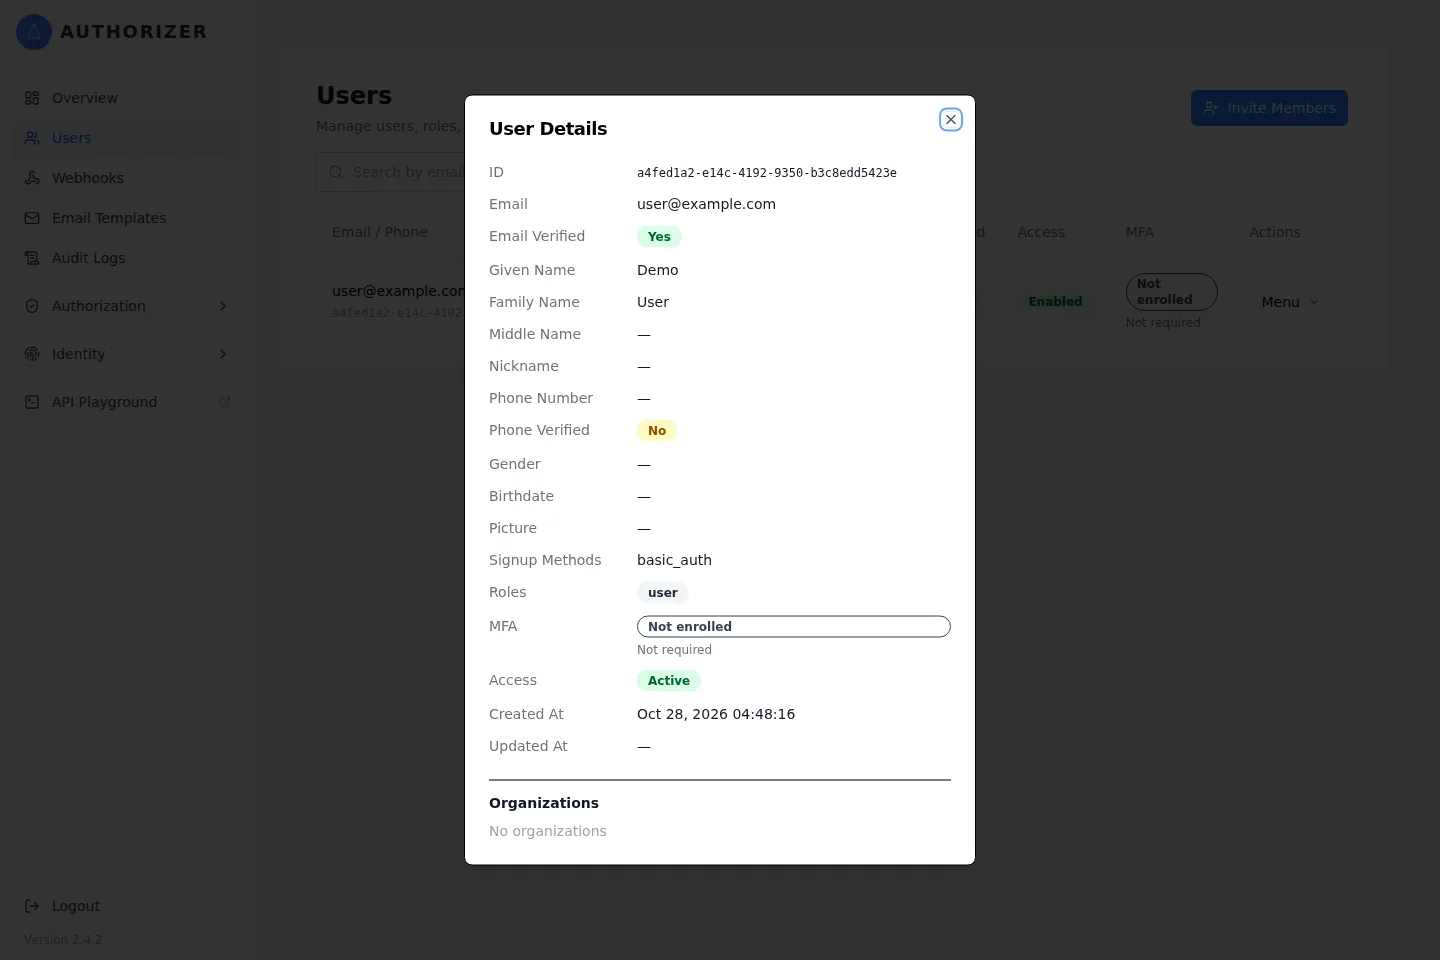Click the Logout arrow icon
This screenshot has height=960, width=1440.
pyautogui.click(x=32, y=906)
